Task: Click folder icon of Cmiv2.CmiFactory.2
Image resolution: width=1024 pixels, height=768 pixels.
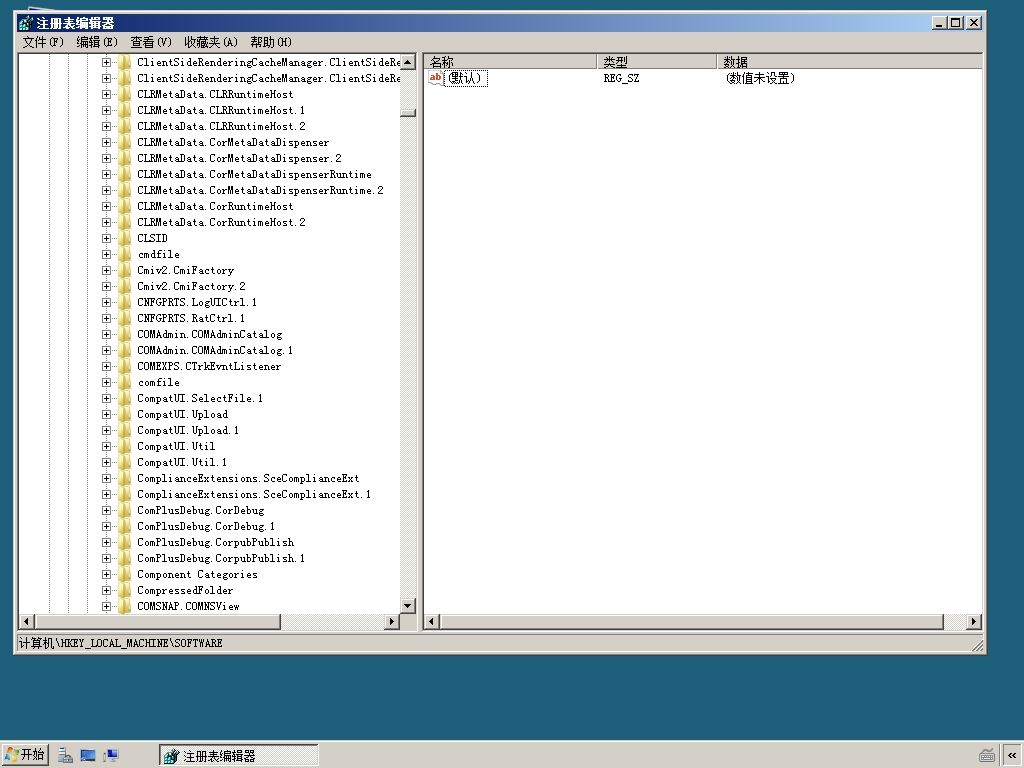Action: [124, 287]
